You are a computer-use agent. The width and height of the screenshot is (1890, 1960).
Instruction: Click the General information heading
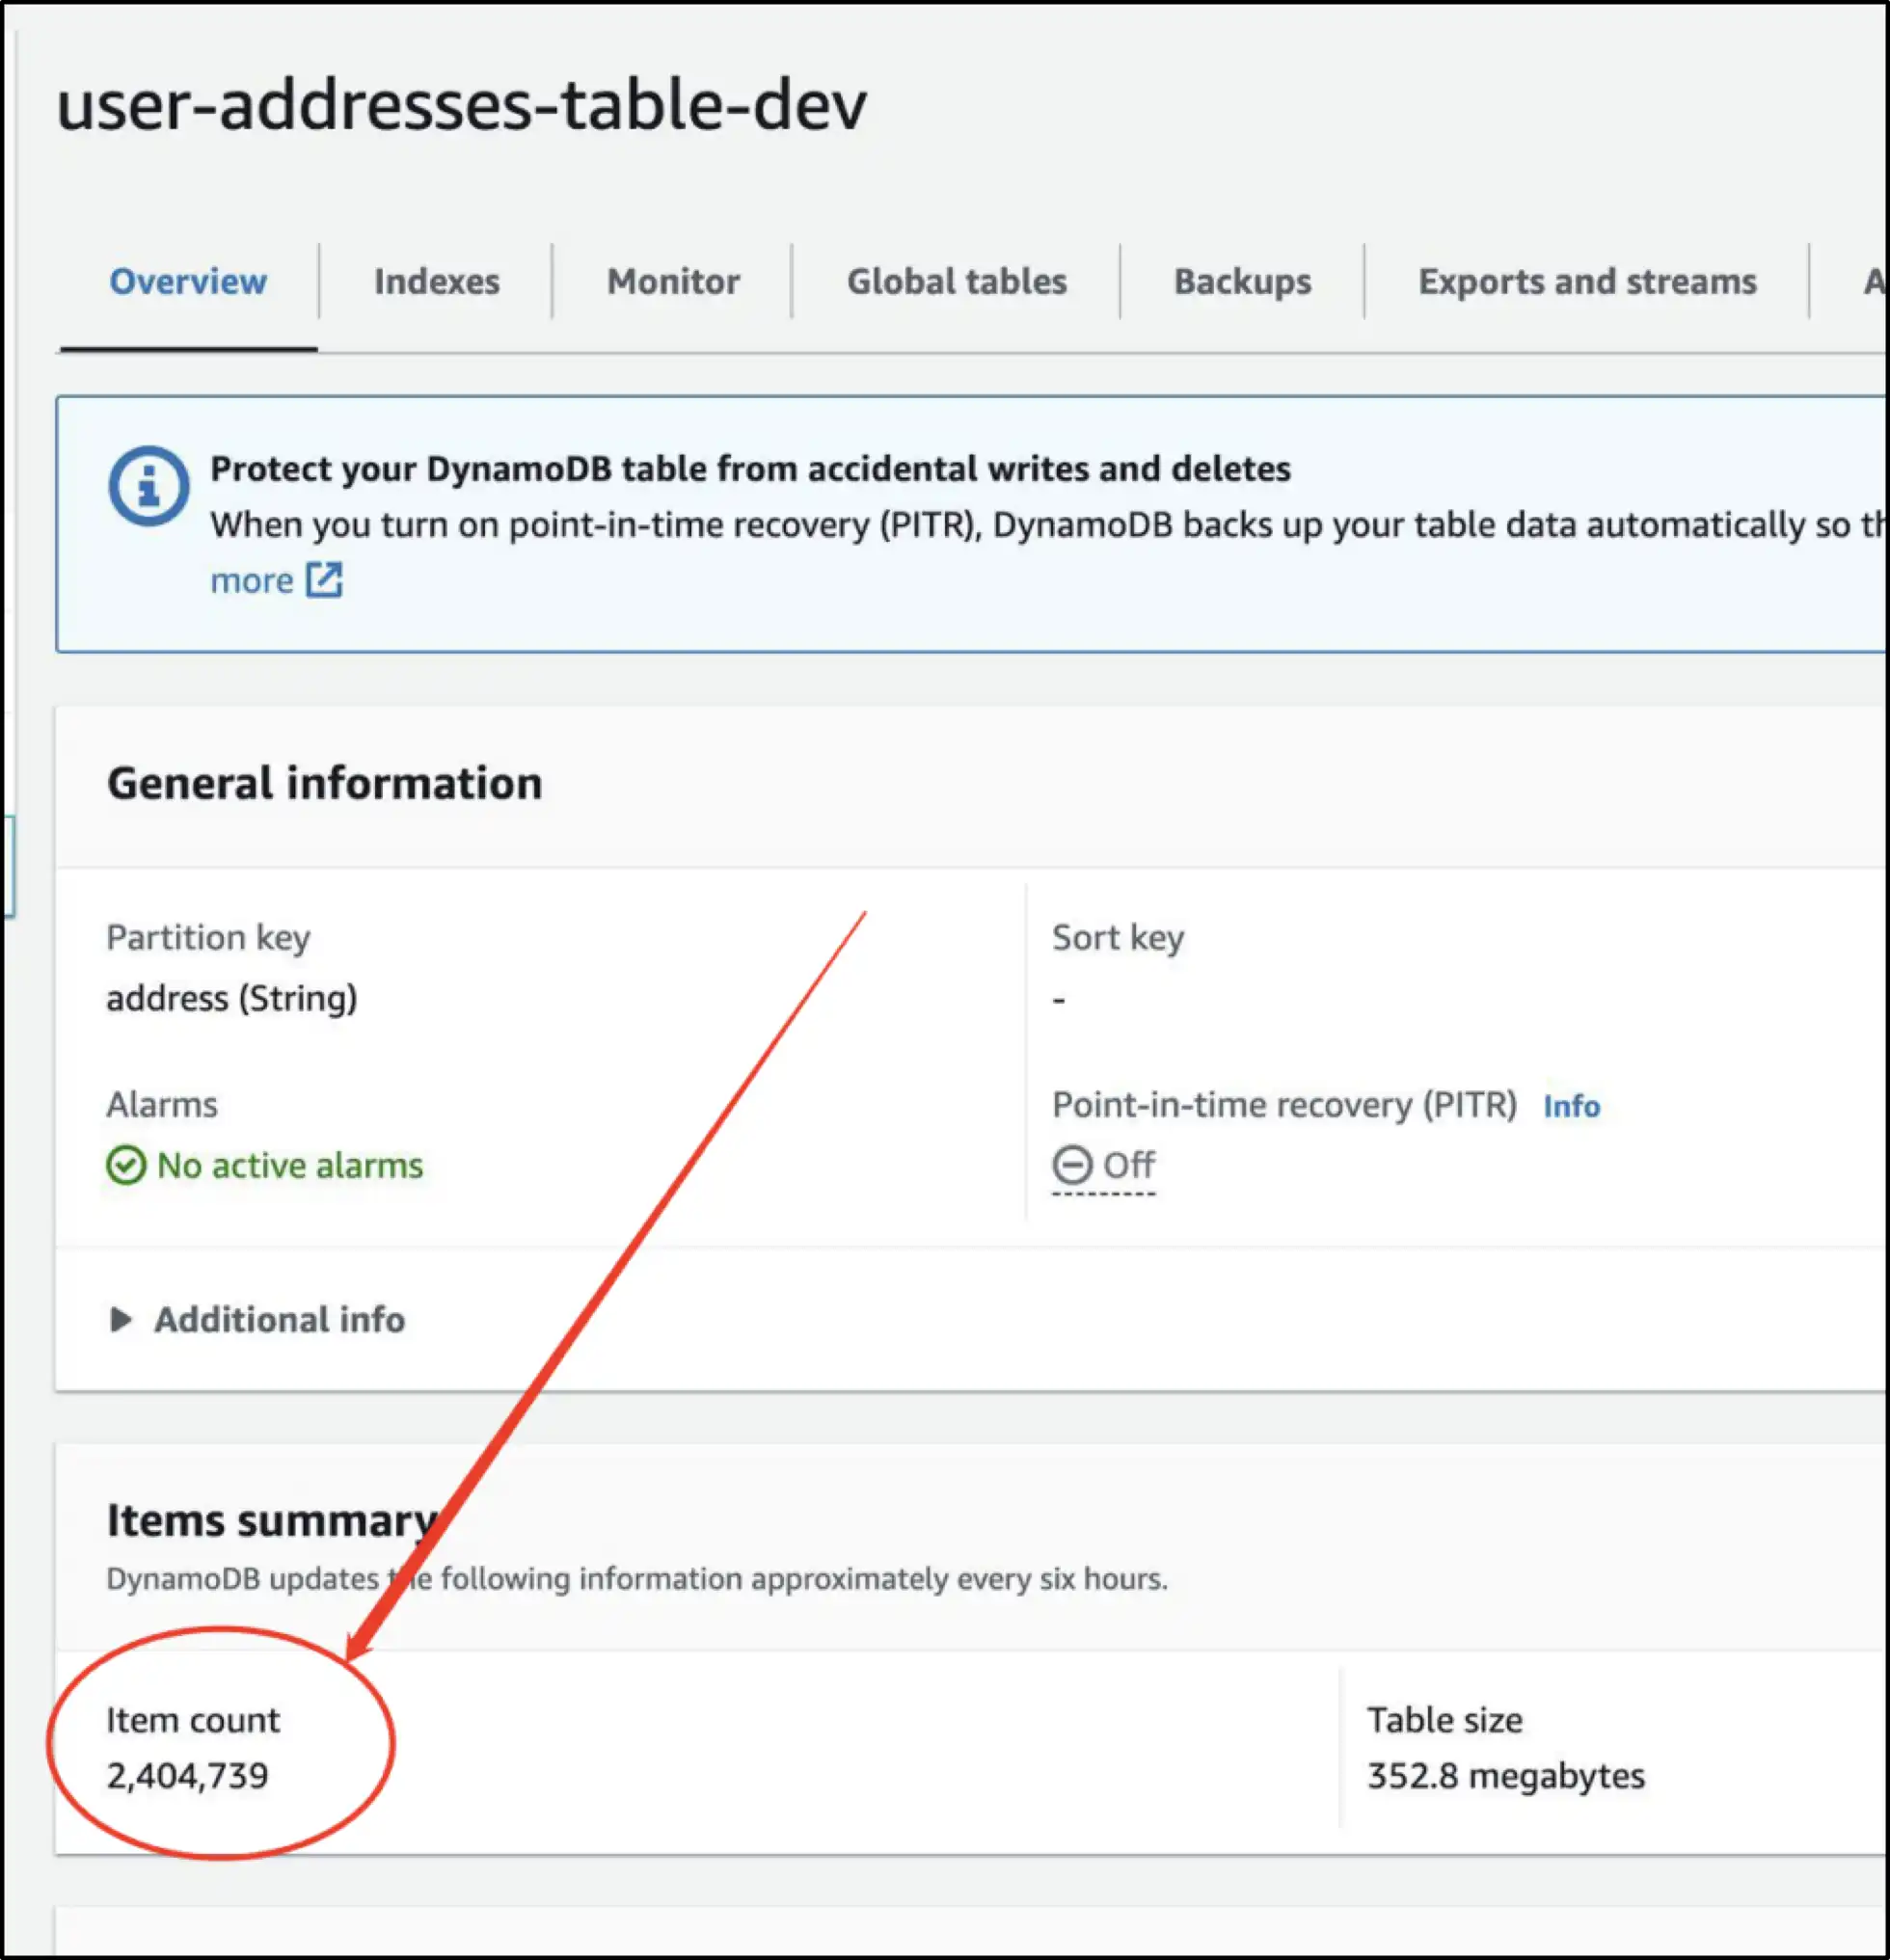pyautogui.click(x=325, y=783)
